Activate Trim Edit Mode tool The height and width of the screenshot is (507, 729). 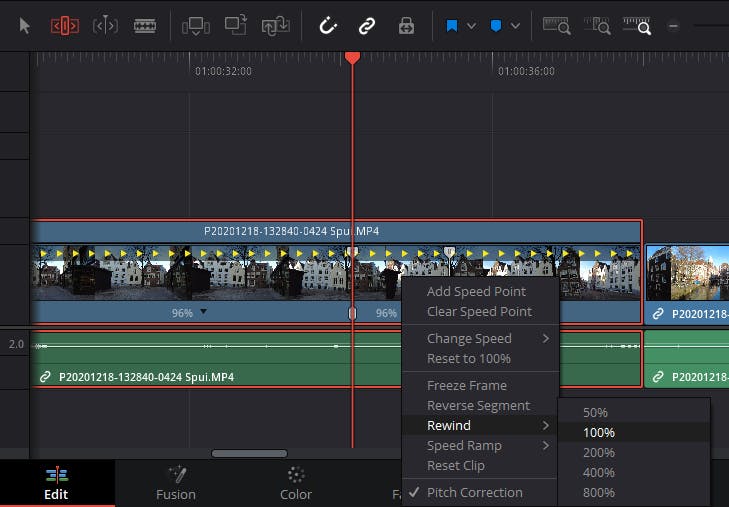tap(65, 26)
